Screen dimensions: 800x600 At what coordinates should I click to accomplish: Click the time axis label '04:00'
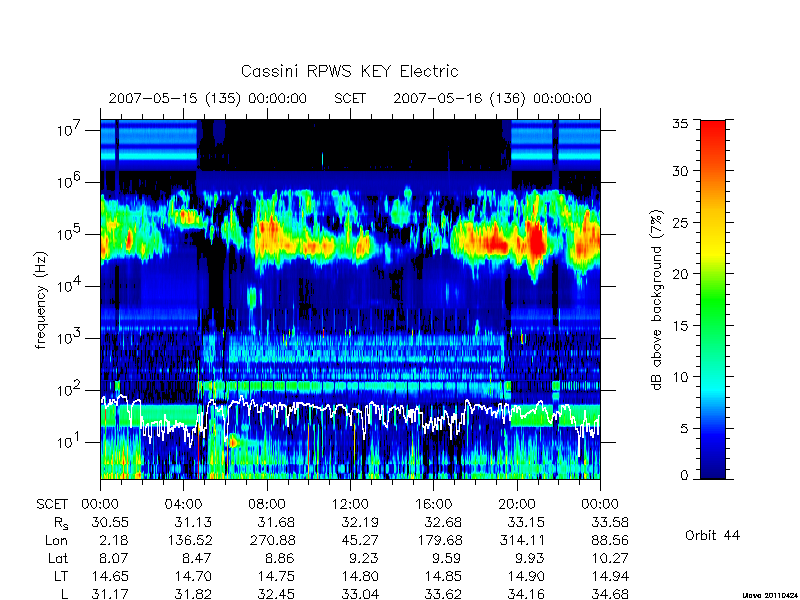183,504
